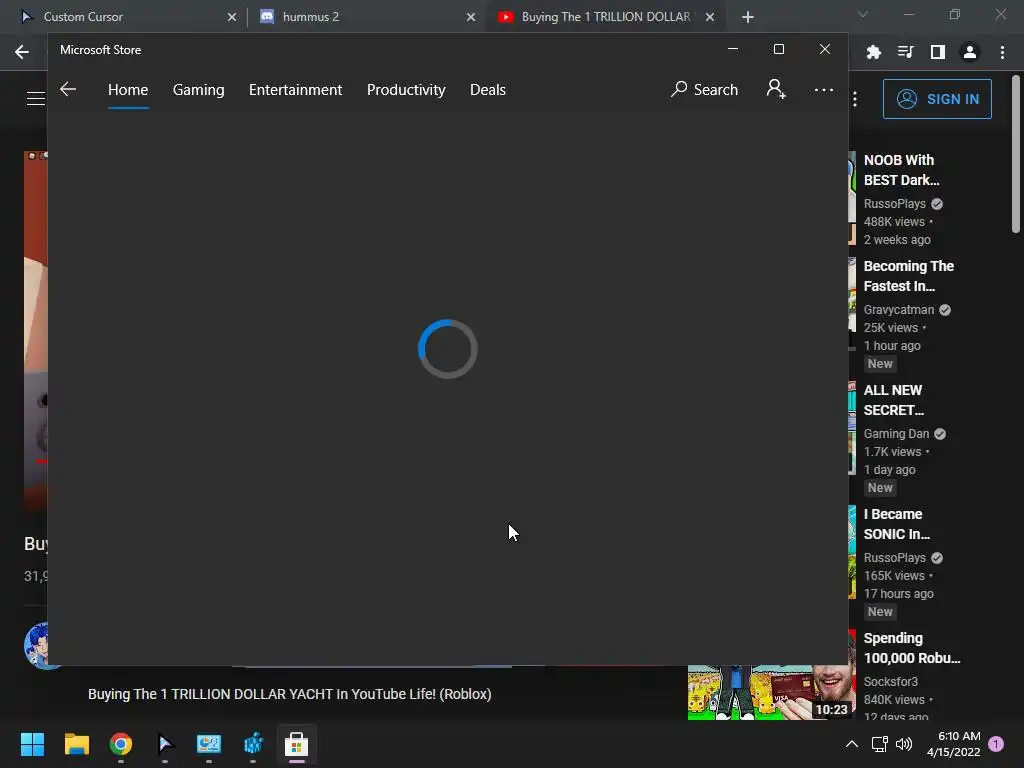Open the Windows Start menu
This screenshot has height=768, width=1024.
(32, 744)
